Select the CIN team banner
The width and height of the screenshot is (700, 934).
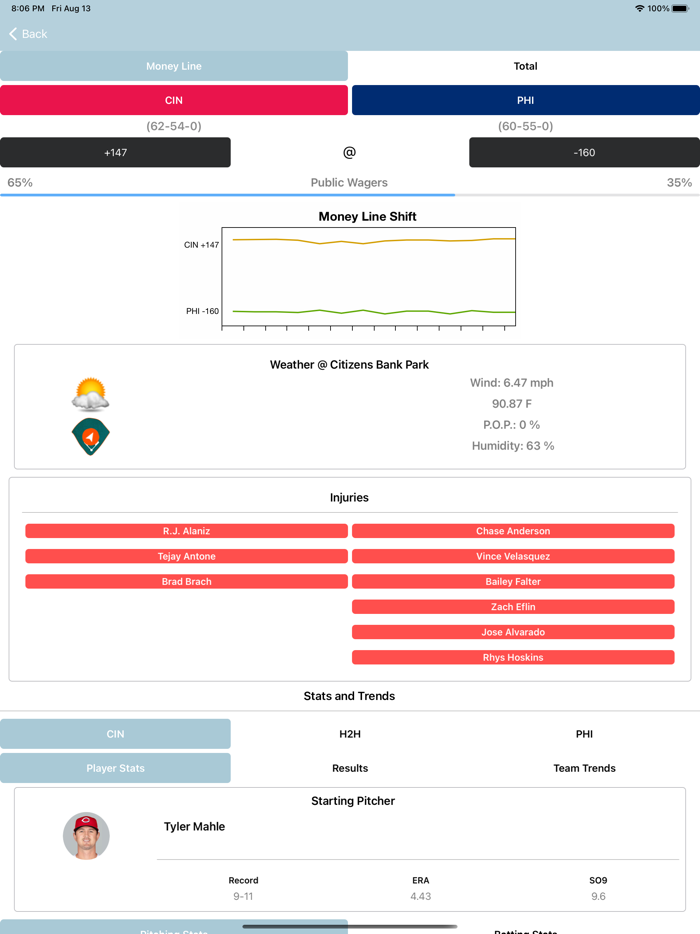(x=174, y=100)
